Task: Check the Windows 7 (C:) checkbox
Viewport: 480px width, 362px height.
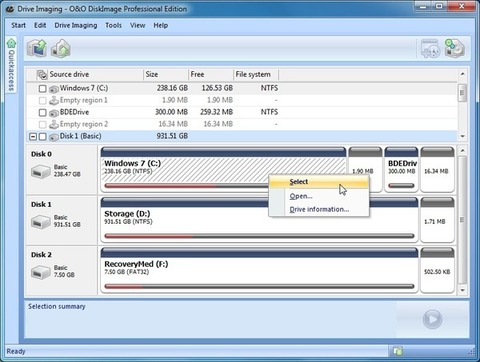Action: [42, 89]
